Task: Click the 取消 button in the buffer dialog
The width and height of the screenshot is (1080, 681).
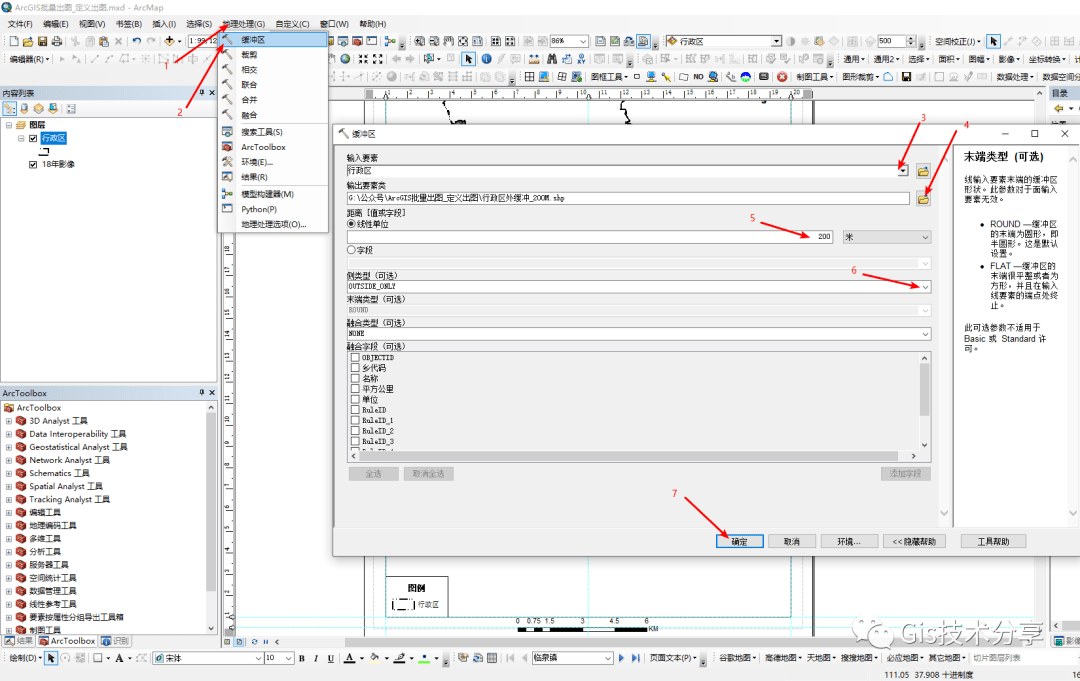Action: tap(792, 542)
